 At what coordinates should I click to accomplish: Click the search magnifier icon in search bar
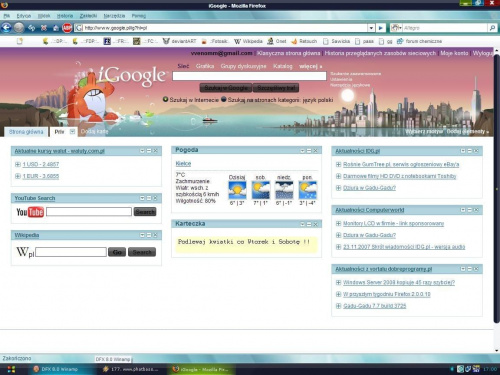click(492, 28)
